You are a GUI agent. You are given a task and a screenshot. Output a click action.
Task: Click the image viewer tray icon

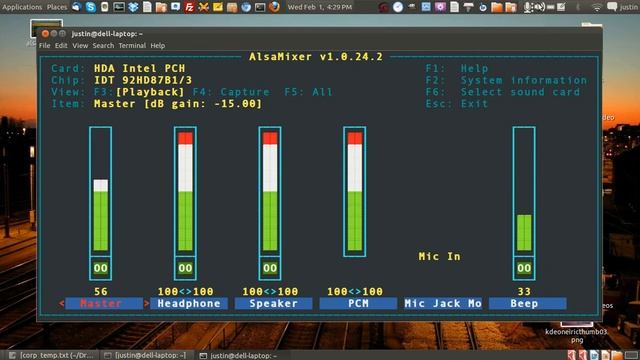[426, 7]
